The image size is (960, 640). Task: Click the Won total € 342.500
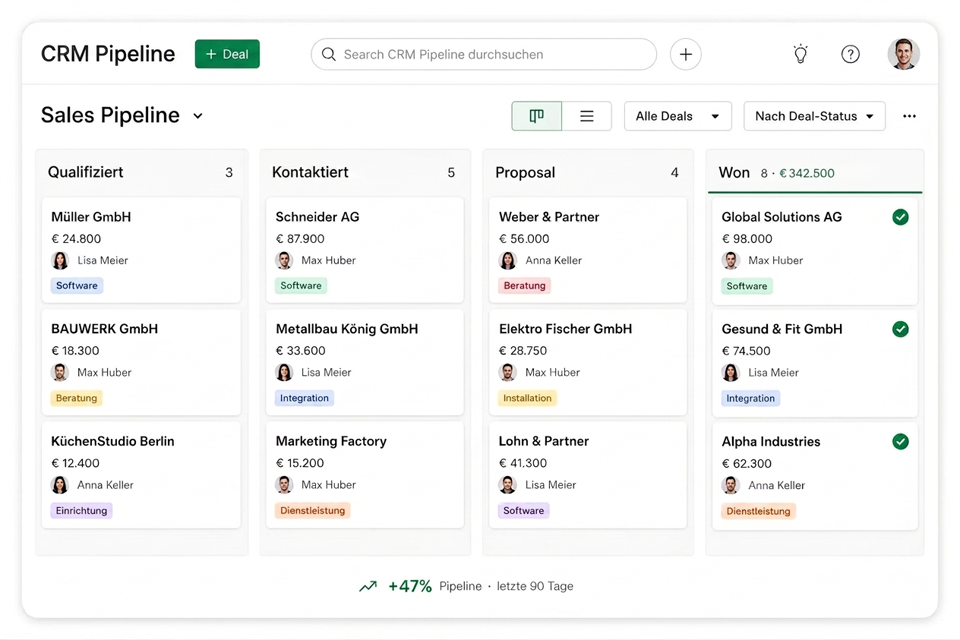807,173
